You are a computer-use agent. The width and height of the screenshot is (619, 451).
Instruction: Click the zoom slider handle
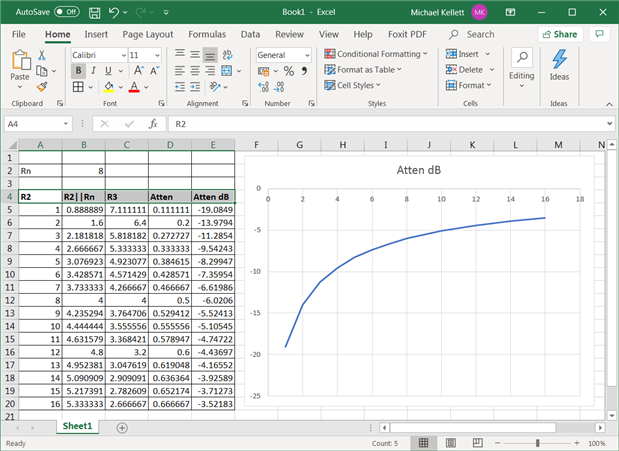[x=538, y=442]
